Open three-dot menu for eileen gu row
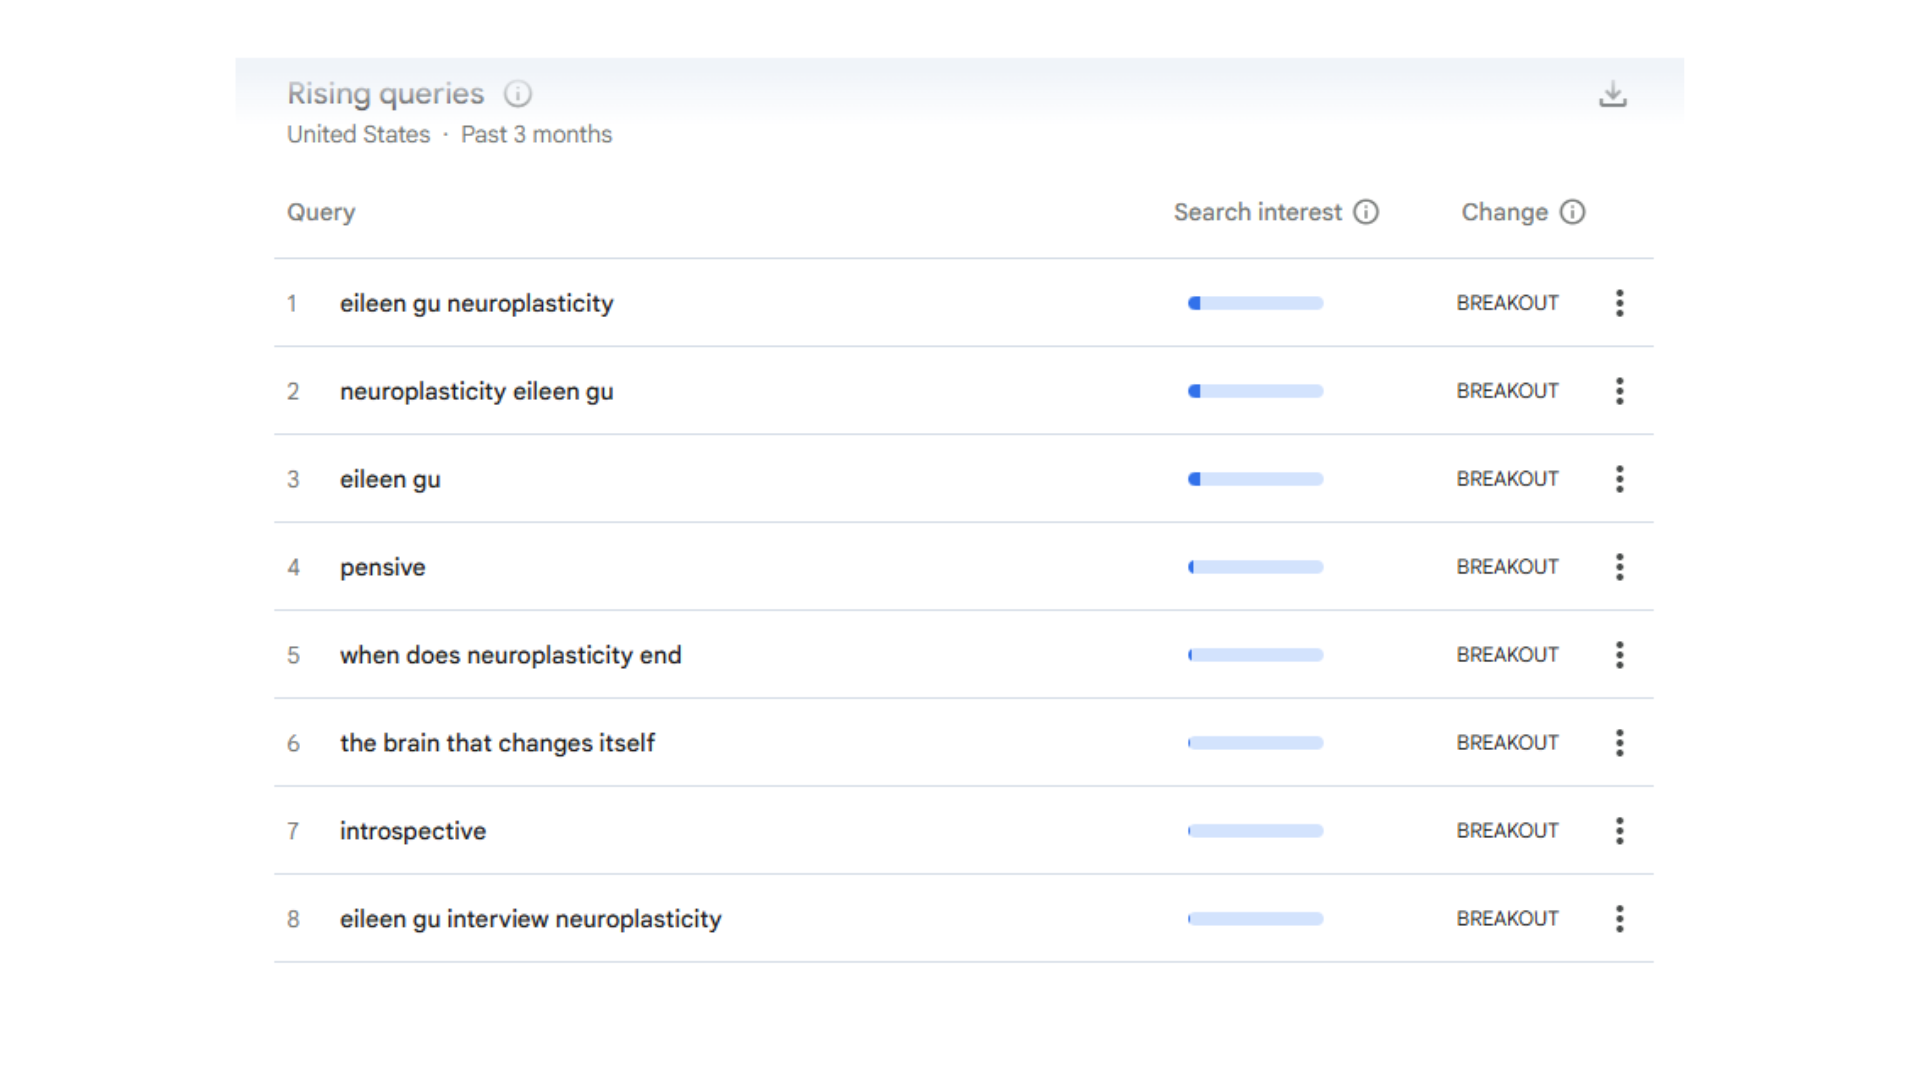 point(1619,479)
